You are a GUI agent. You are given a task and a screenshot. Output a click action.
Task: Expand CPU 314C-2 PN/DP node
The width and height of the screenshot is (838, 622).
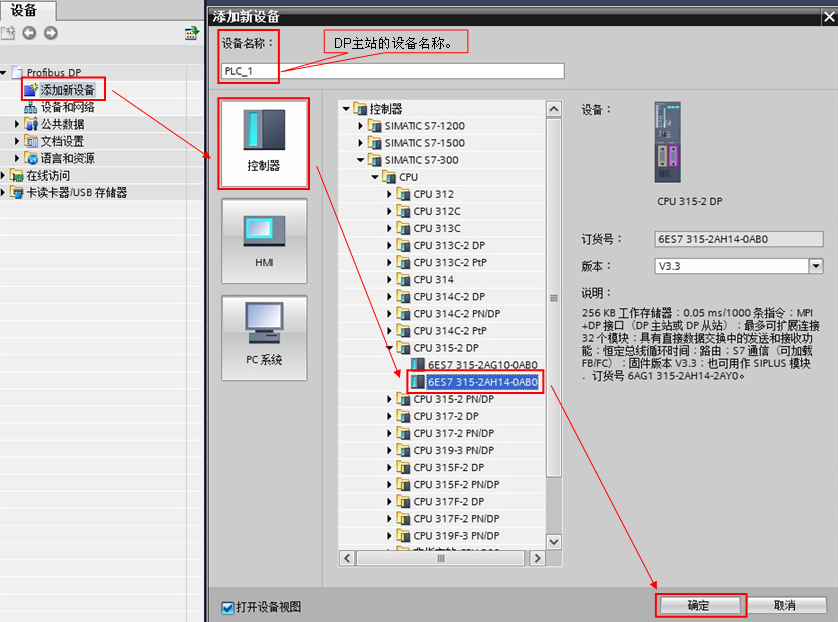389,314
